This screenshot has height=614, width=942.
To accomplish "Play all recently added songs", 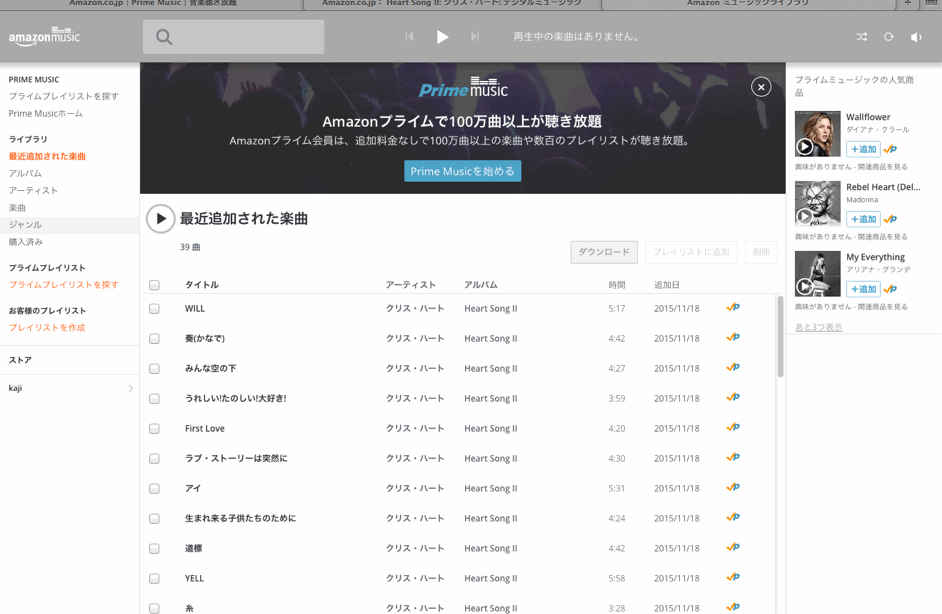I will [160, 219].
